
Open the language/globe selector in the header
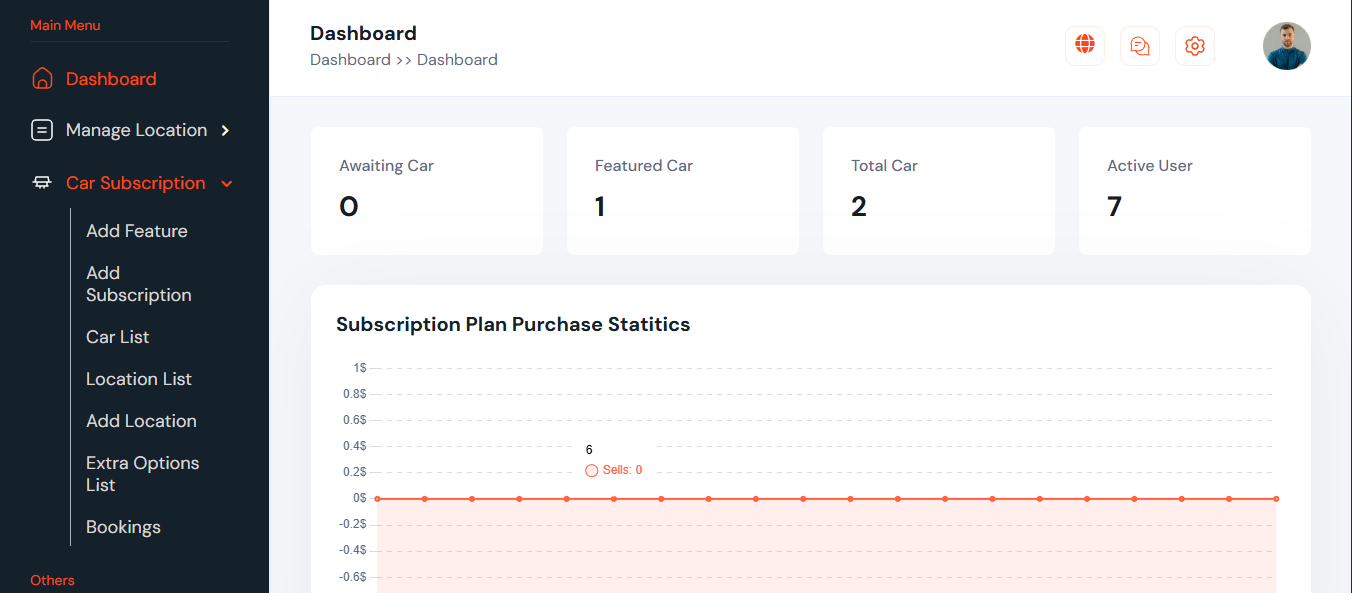click(x=1085, y=46)
